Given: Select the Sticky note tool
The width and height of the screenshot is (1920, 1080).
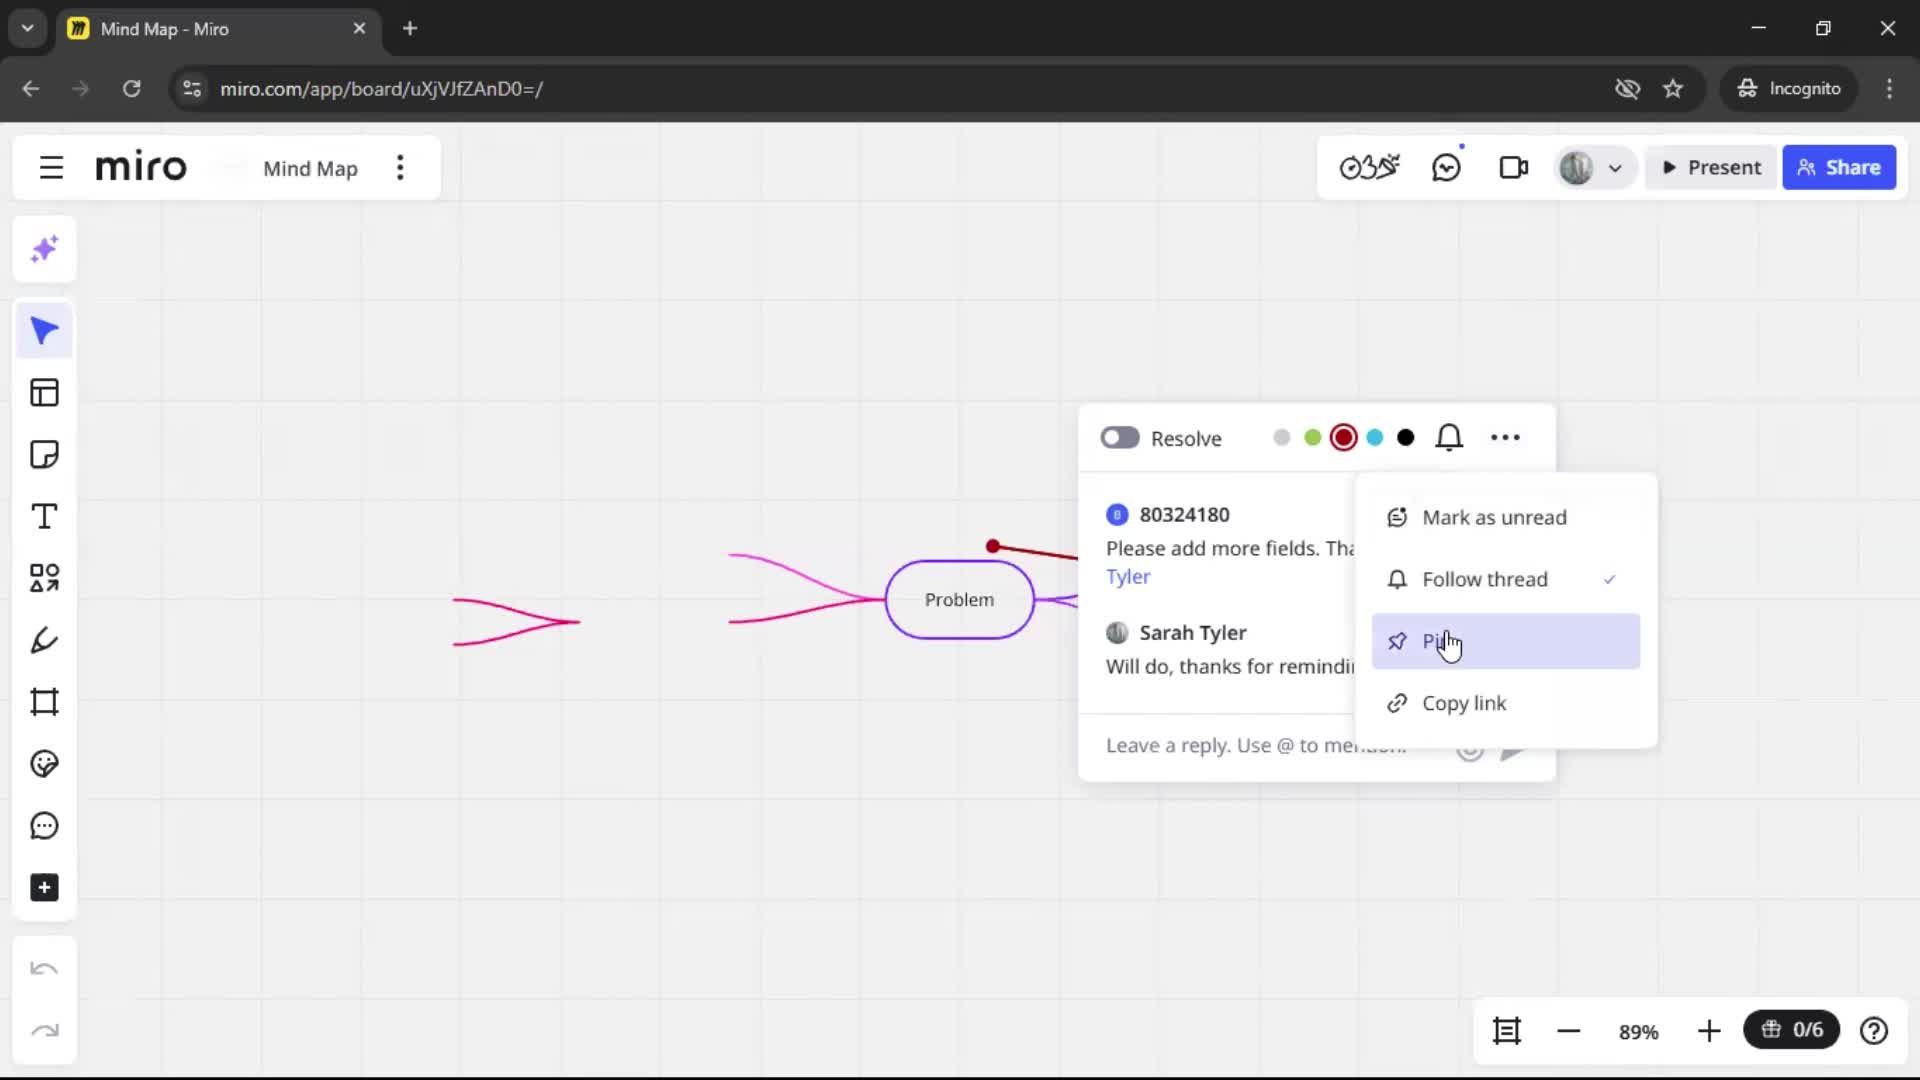Looking at the screenshot, I should (44, 455).
